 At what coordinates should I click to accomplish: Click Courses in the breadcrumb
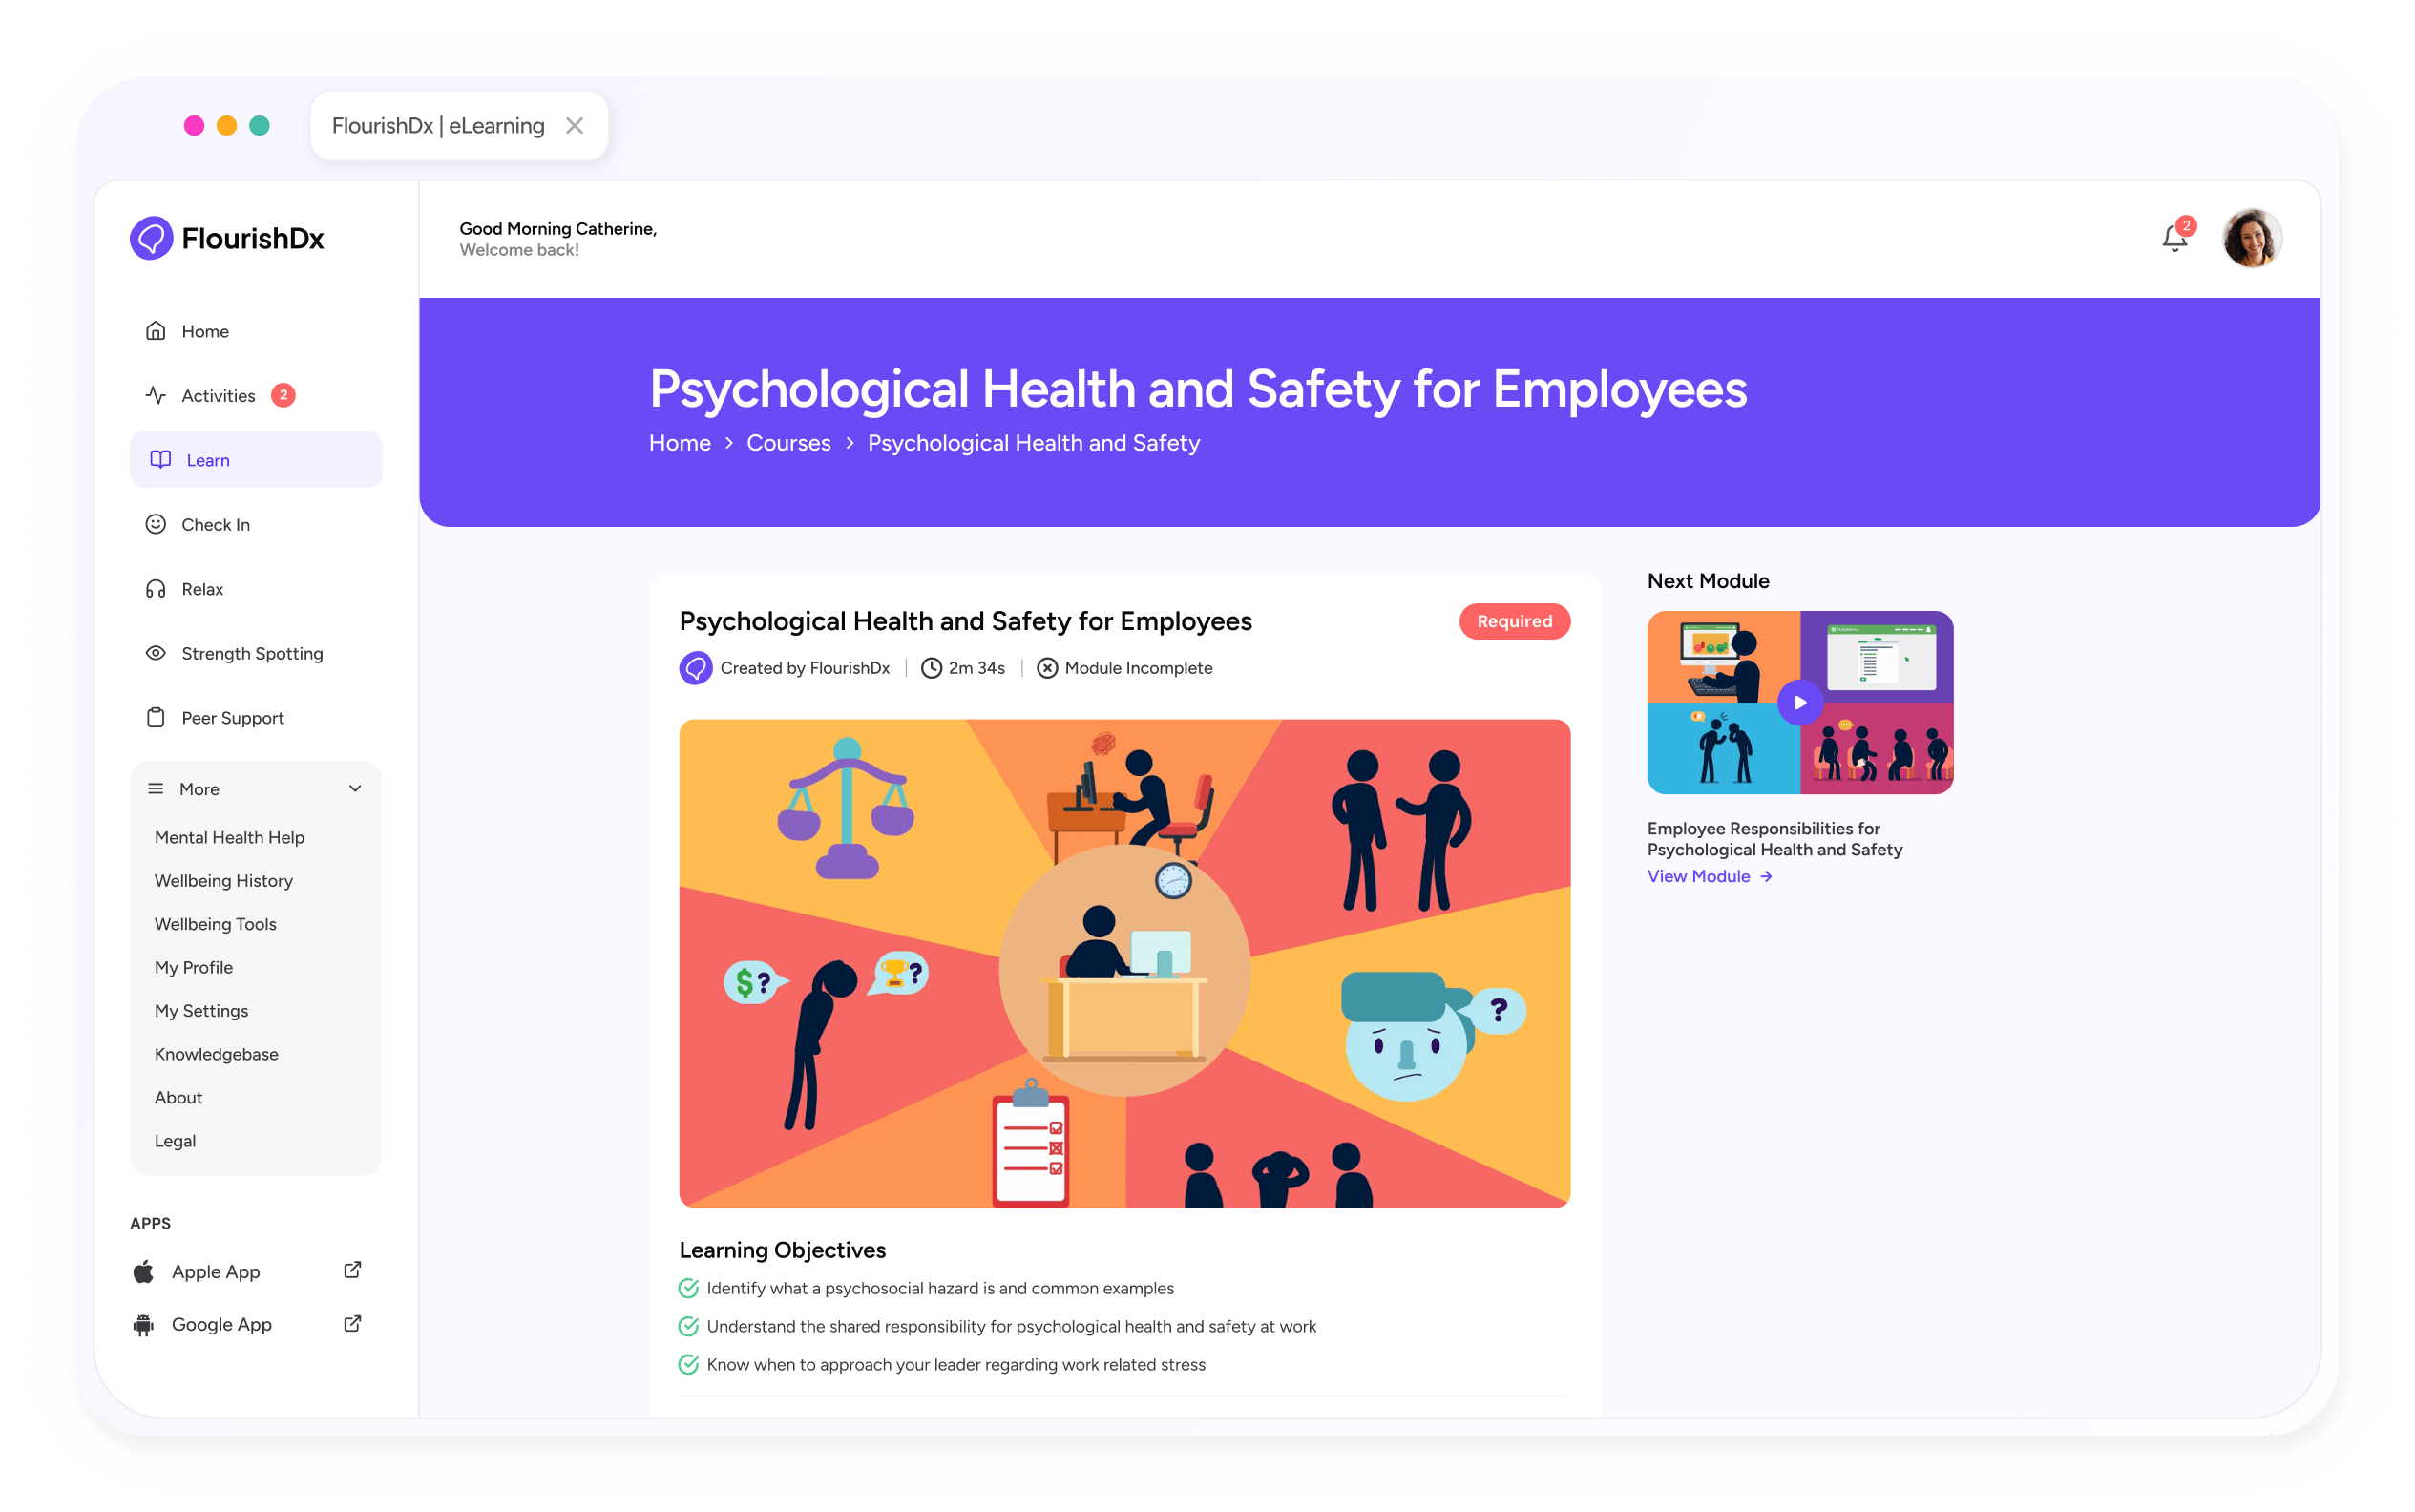(x=788, y=443)
